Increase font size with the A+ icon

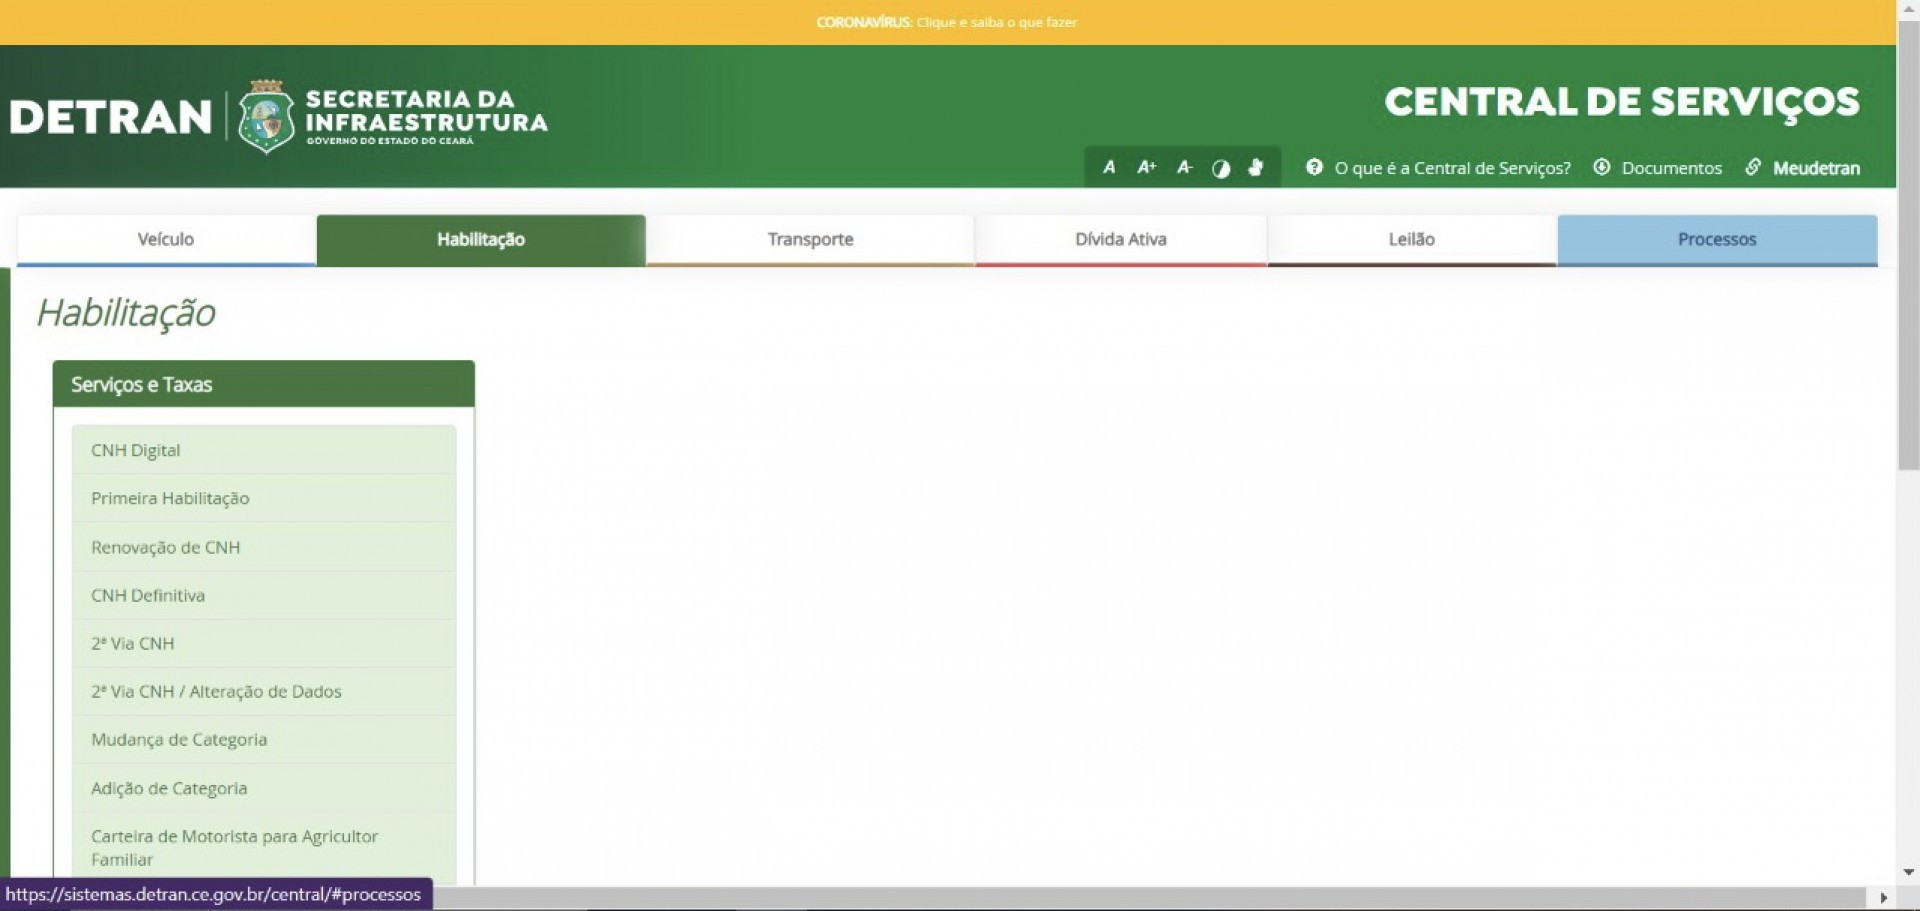click(x=1146, y=168)
